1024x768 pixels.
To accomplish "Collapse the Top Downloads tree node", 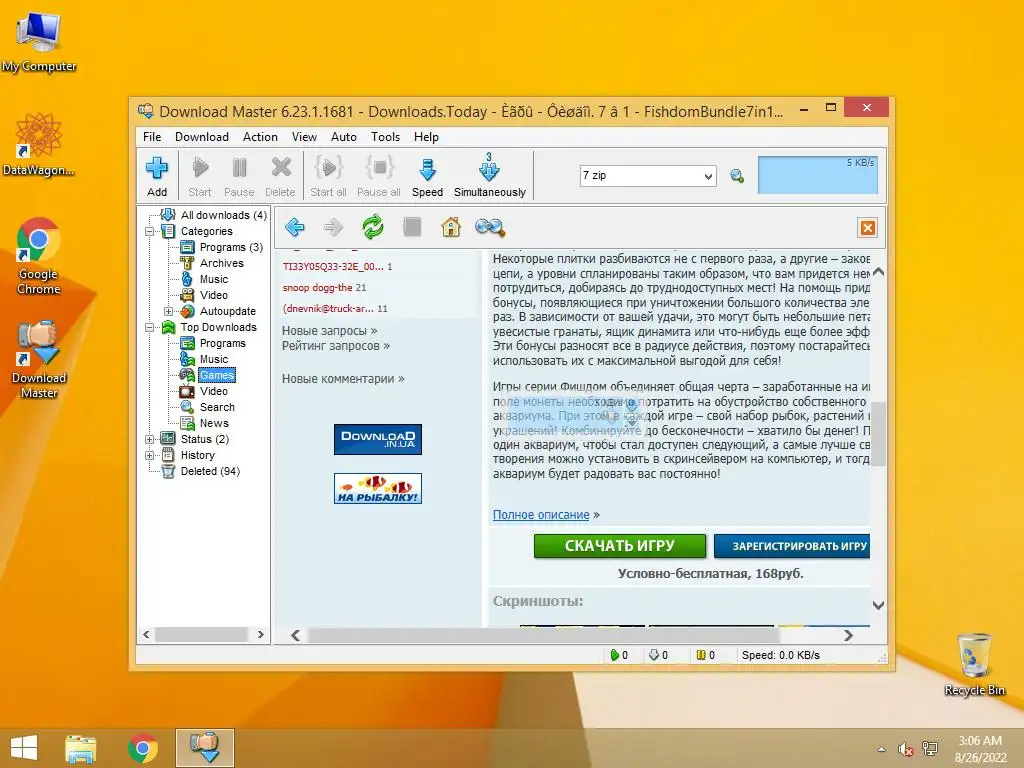I will 150,327.
